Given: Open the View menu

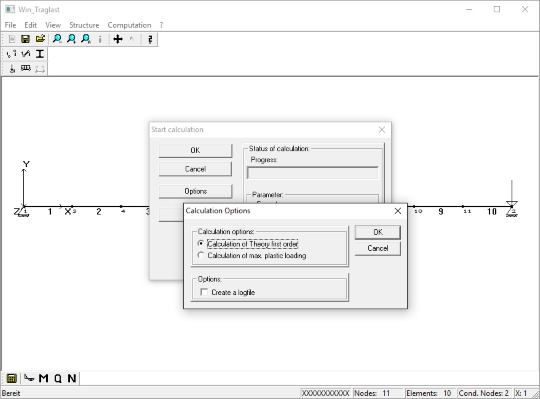Looking at the screenshot, I should [53, 25].
